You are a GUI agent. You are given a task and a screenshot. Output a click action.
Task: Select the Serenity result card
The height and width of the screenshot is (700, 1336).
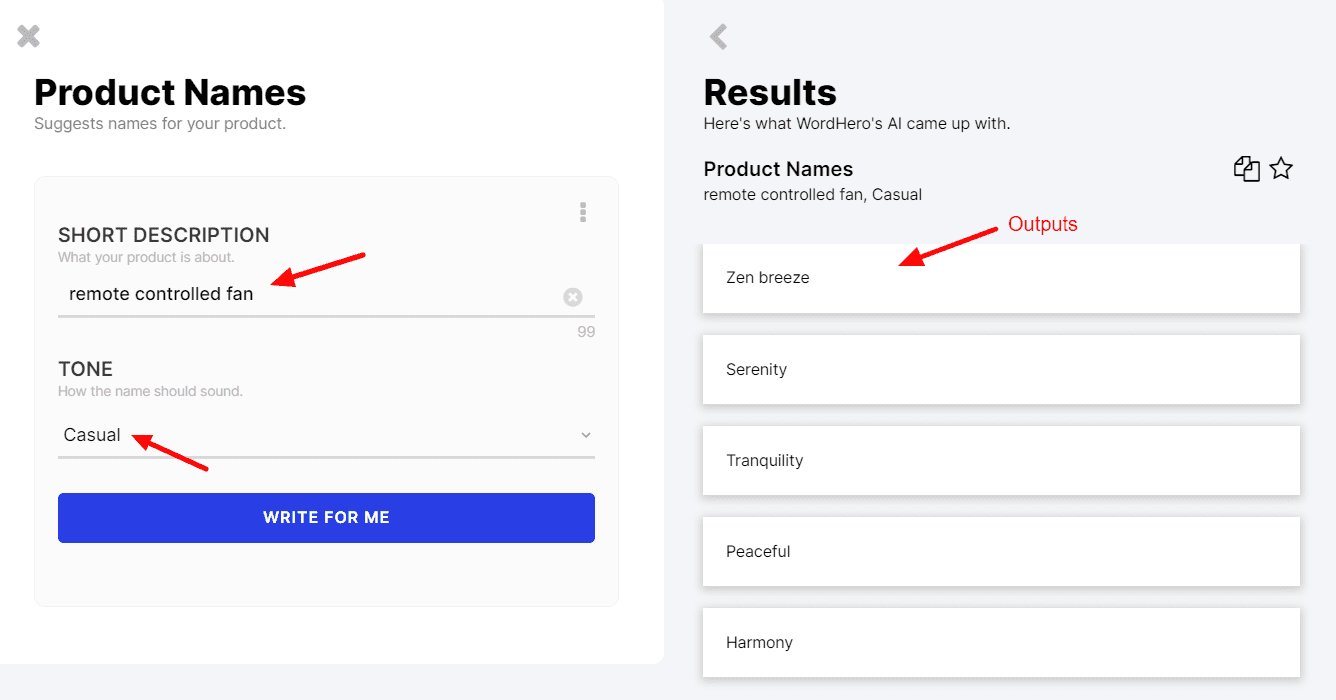(1001, 370)
